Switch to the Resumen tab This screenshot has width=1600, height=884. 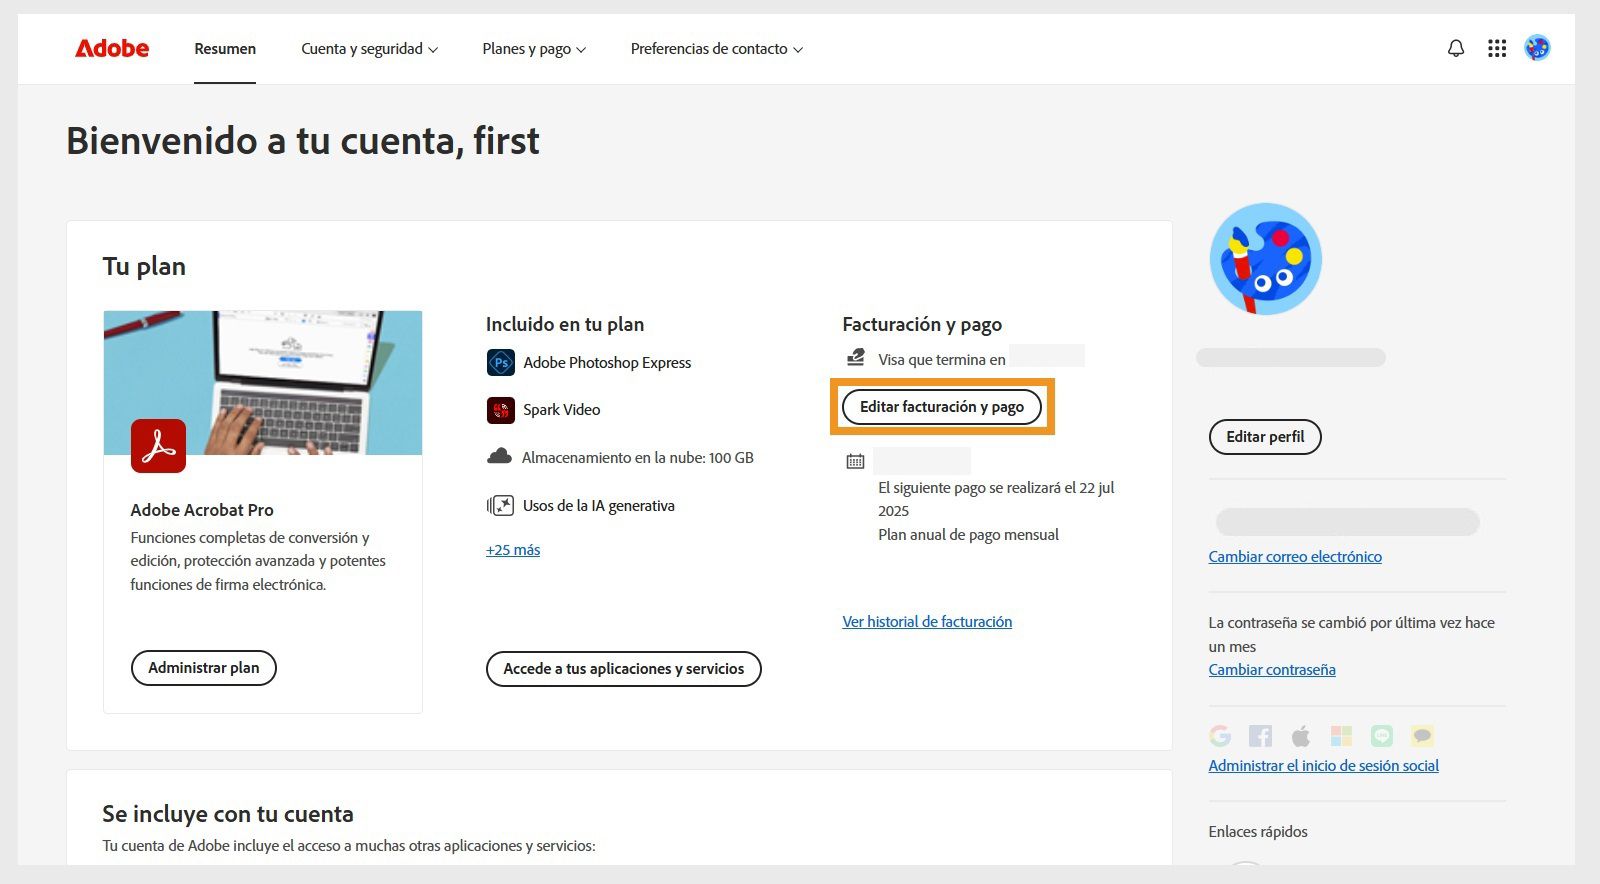click(x=224, y=48)
